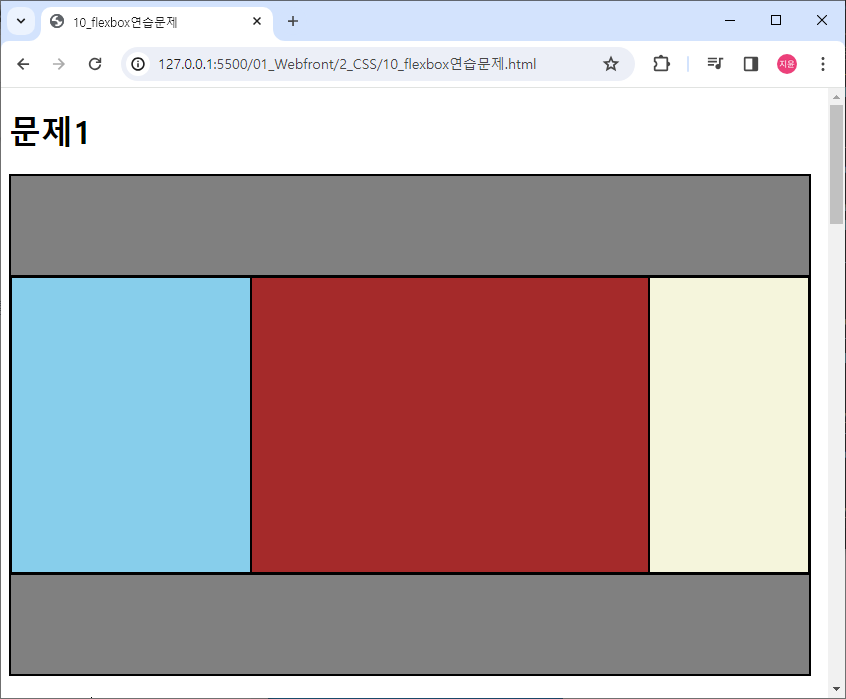Screen dimensions: 846x699
Task: Minimize the browser window
Action: pyautogui.click(x=730, y=20)
